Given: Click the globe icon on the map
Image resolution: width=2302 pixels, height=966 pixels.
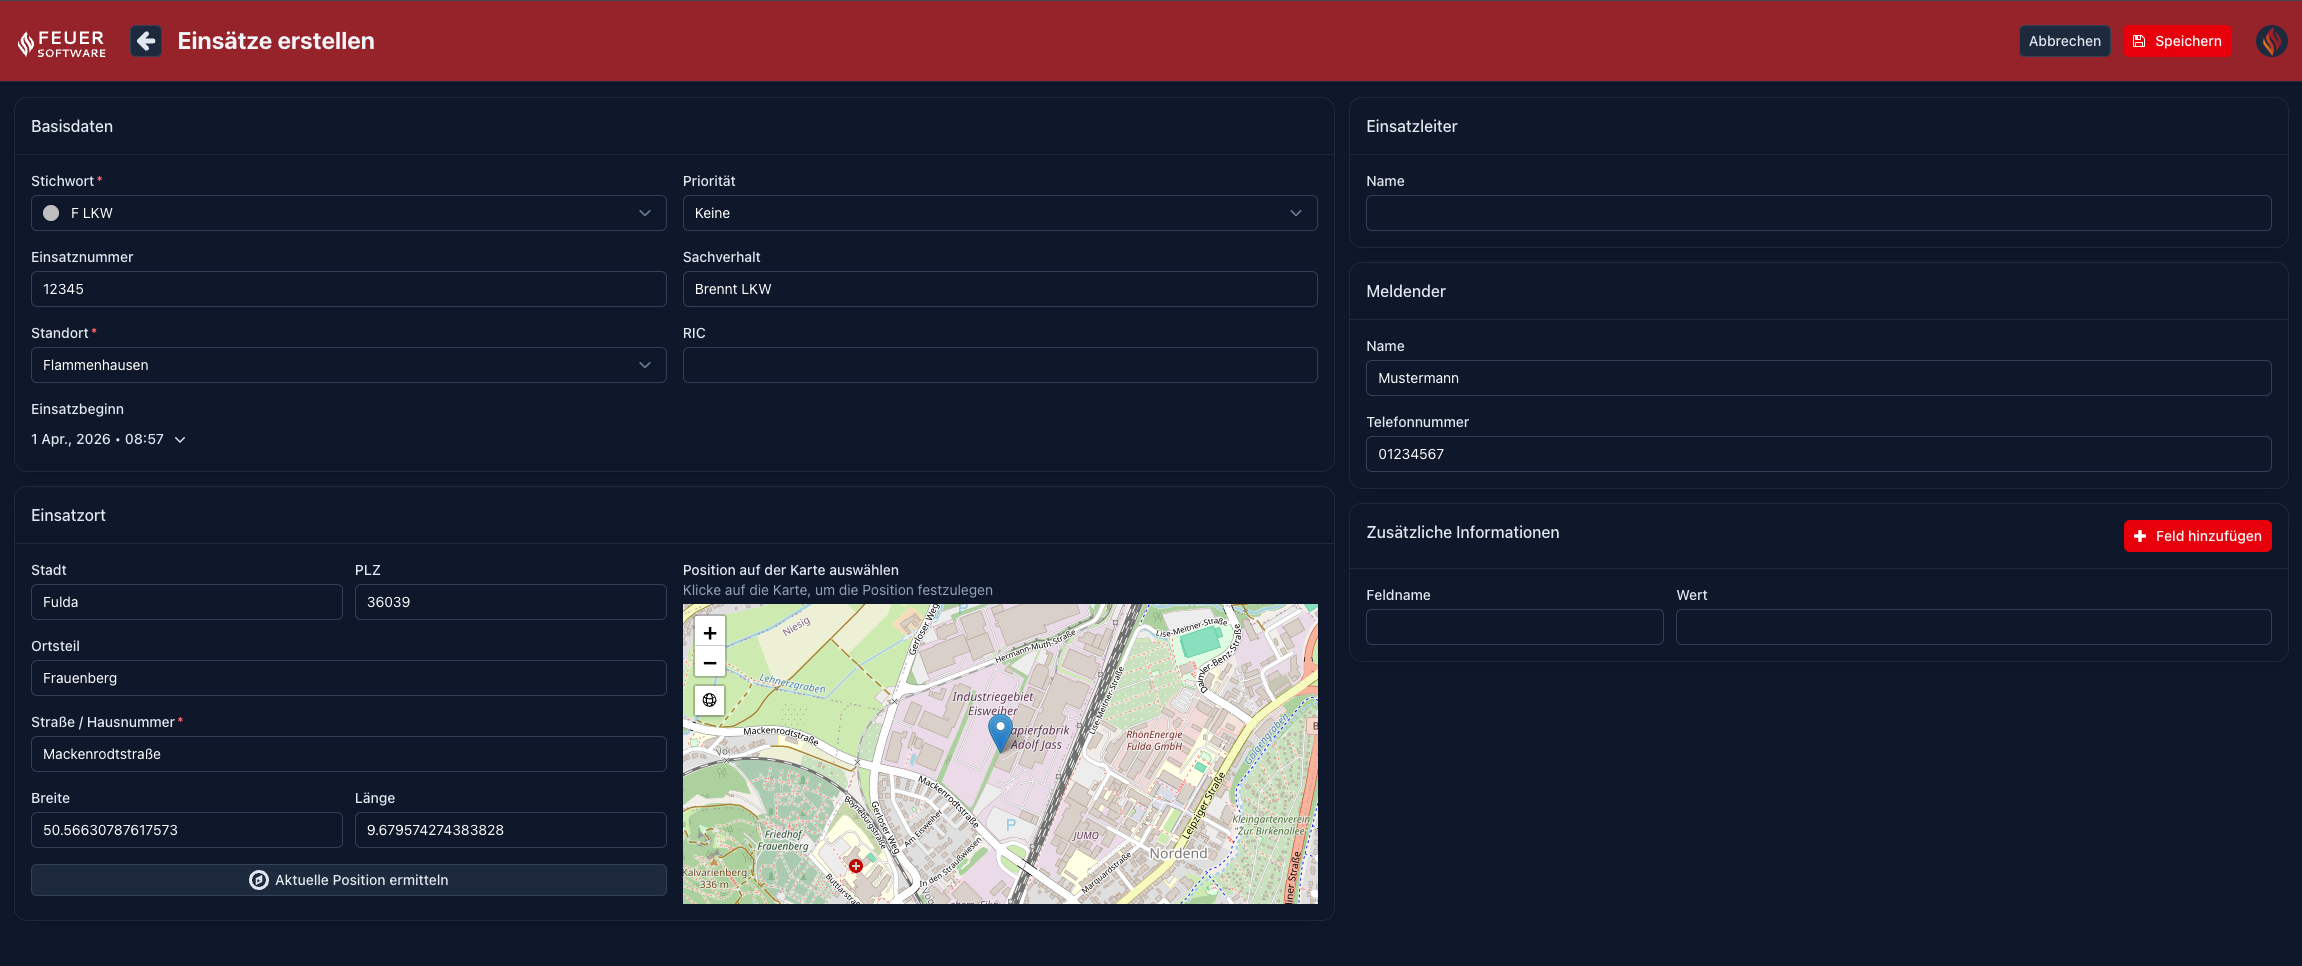Looking at the screenshot, I should point(709,700).
